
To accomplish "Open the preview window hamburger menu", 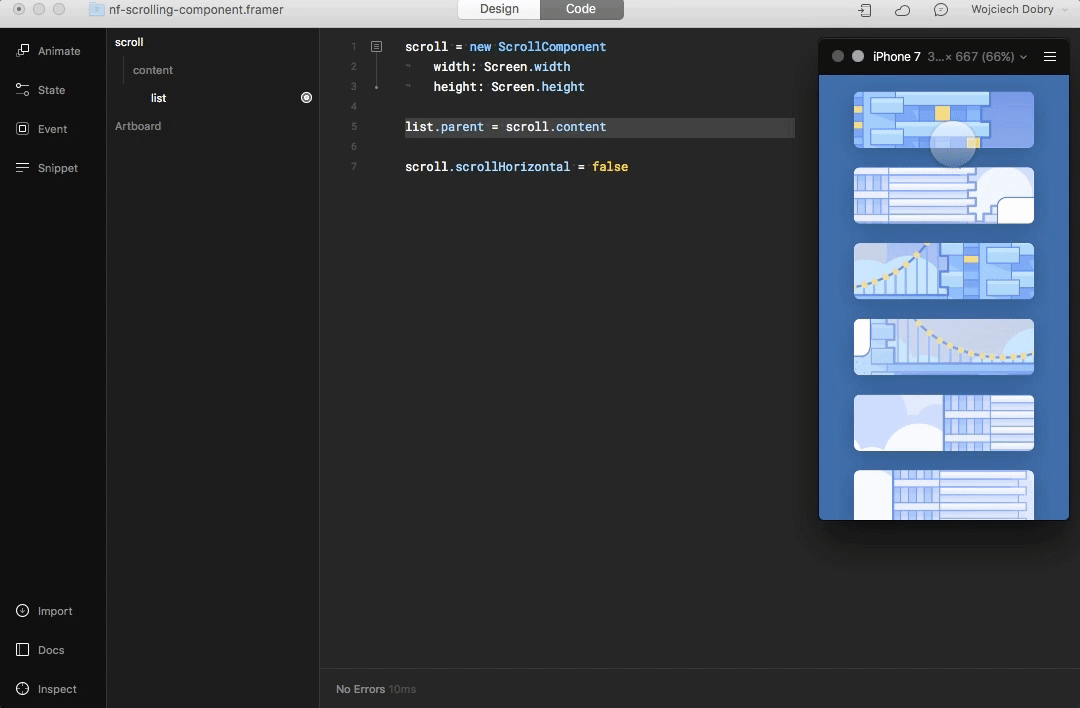I will (1050, 57).
